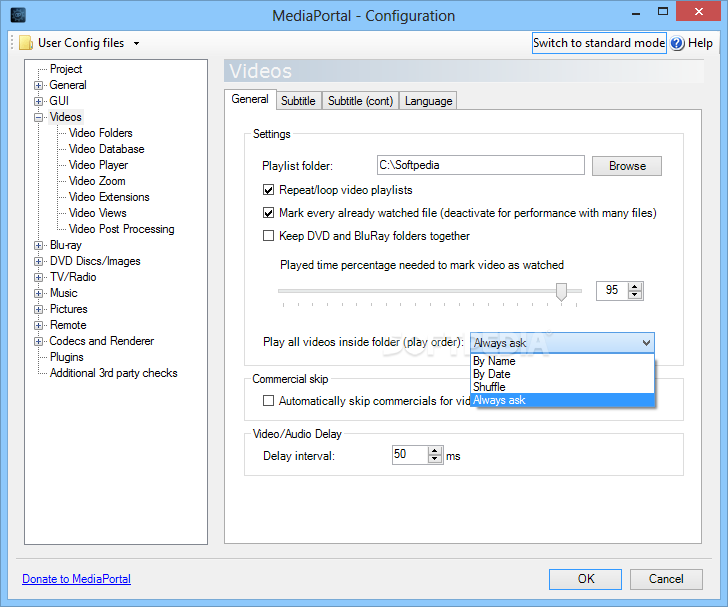Screen dimensions: 728x607
Task: Select the TV/Radio tree item label
Action: point(73,277)
